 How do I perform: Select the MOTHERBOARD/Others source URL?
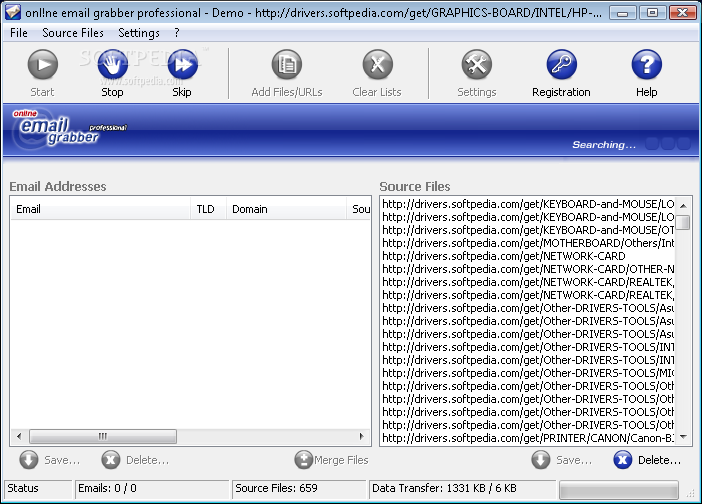tap(527, 243)
